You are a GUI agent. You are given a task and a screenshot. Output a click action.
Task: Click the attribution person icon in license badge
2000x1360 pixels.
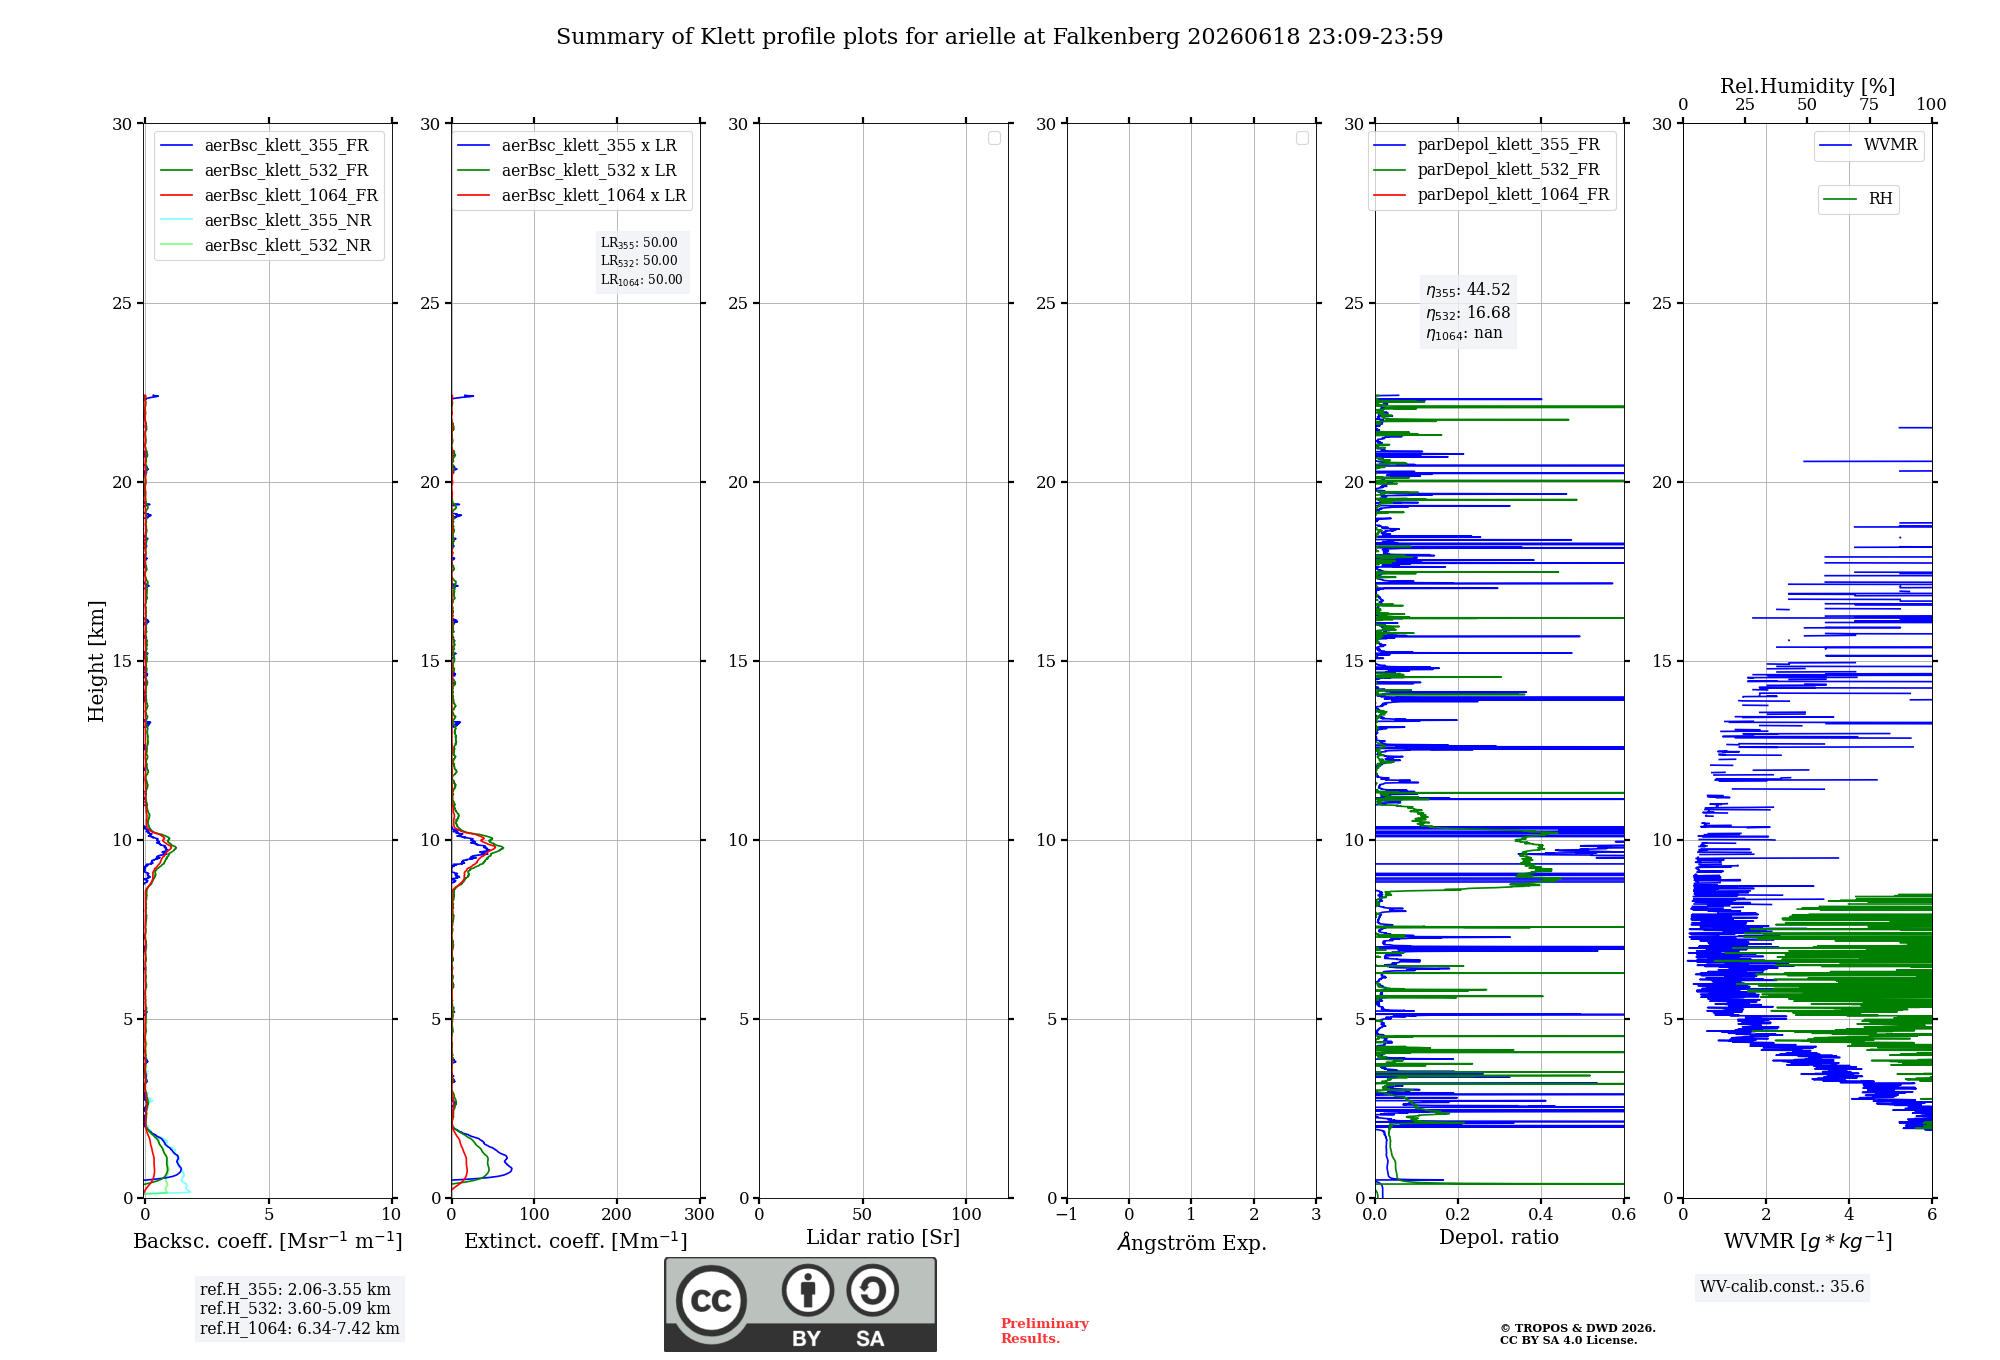[x=808, y=1290]
